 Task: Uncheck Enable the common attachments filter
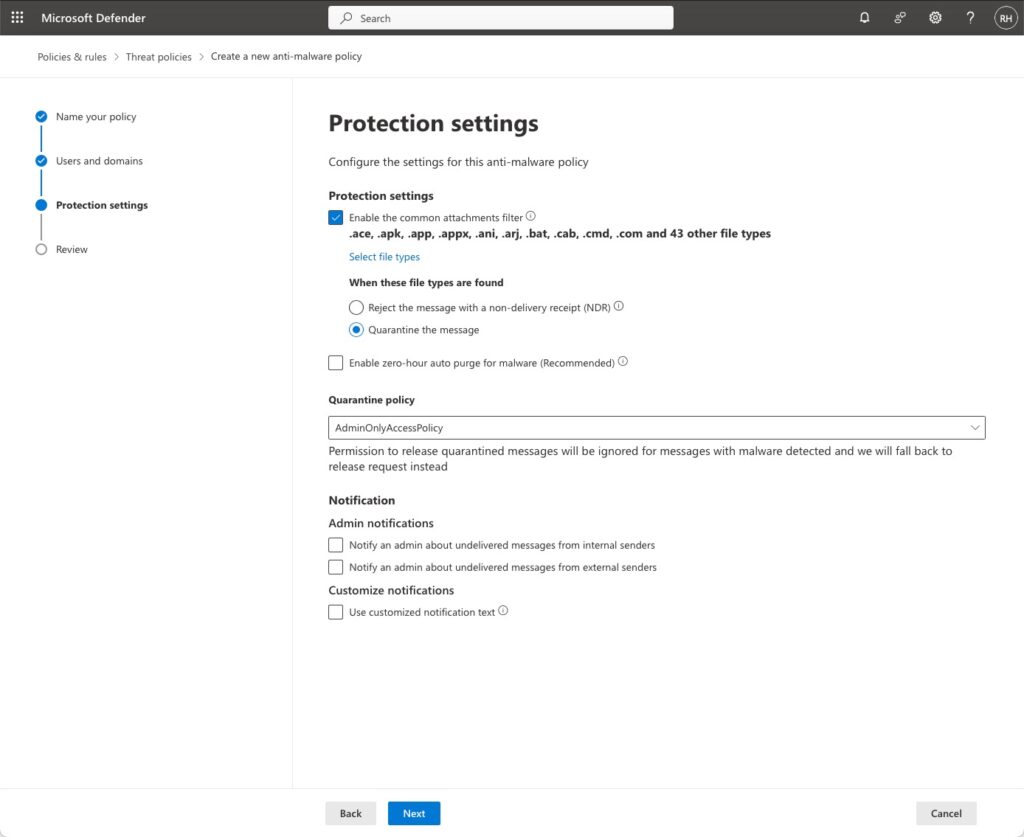click(x=336, y=217)
